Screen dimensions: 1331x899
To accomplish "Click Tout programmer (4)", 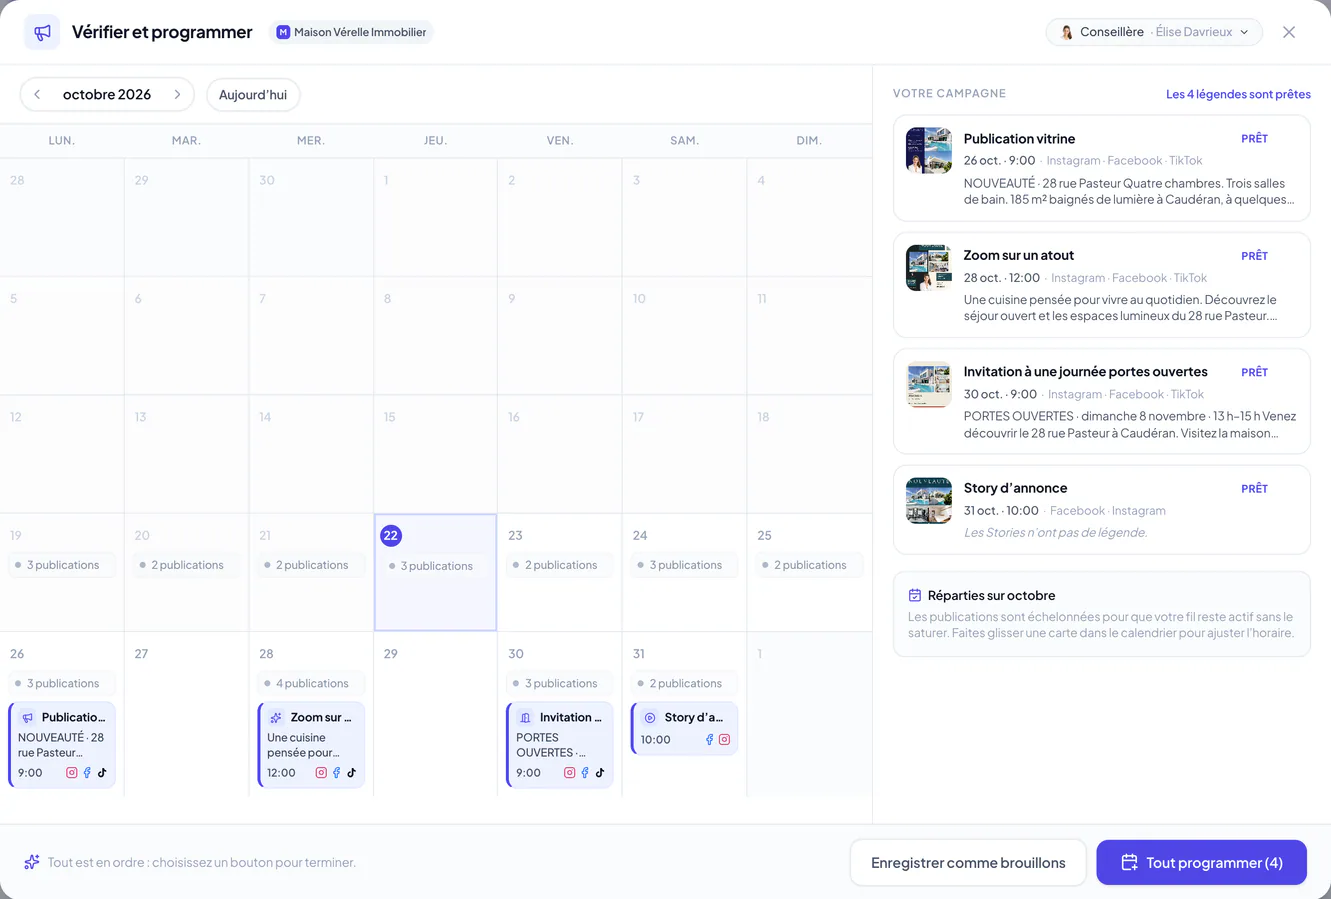I will (1201, 862).
